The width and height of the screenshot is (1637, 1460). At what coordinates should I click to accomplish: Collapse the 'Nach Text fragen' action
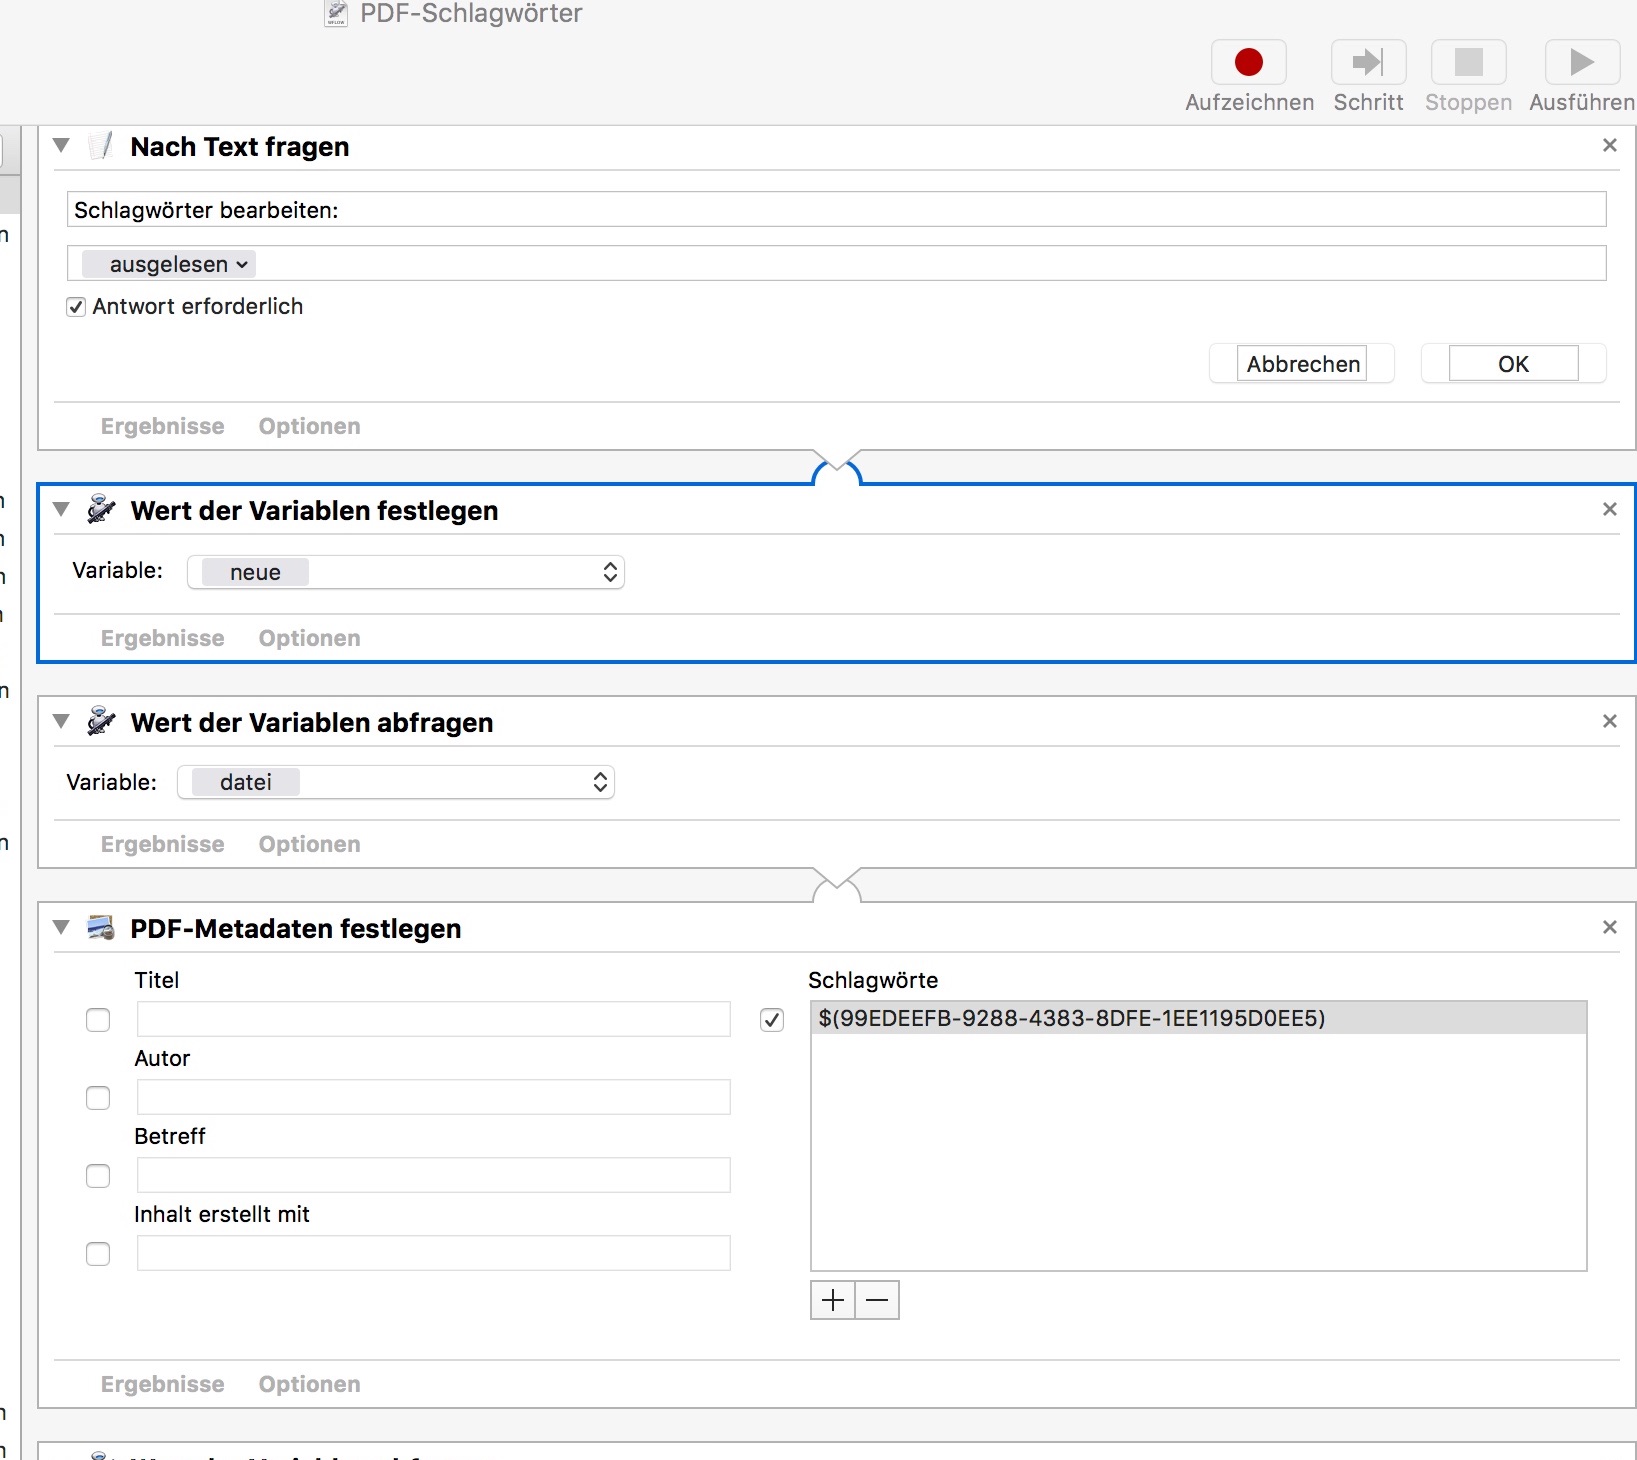pyautogui.click(x=62, y=146)
